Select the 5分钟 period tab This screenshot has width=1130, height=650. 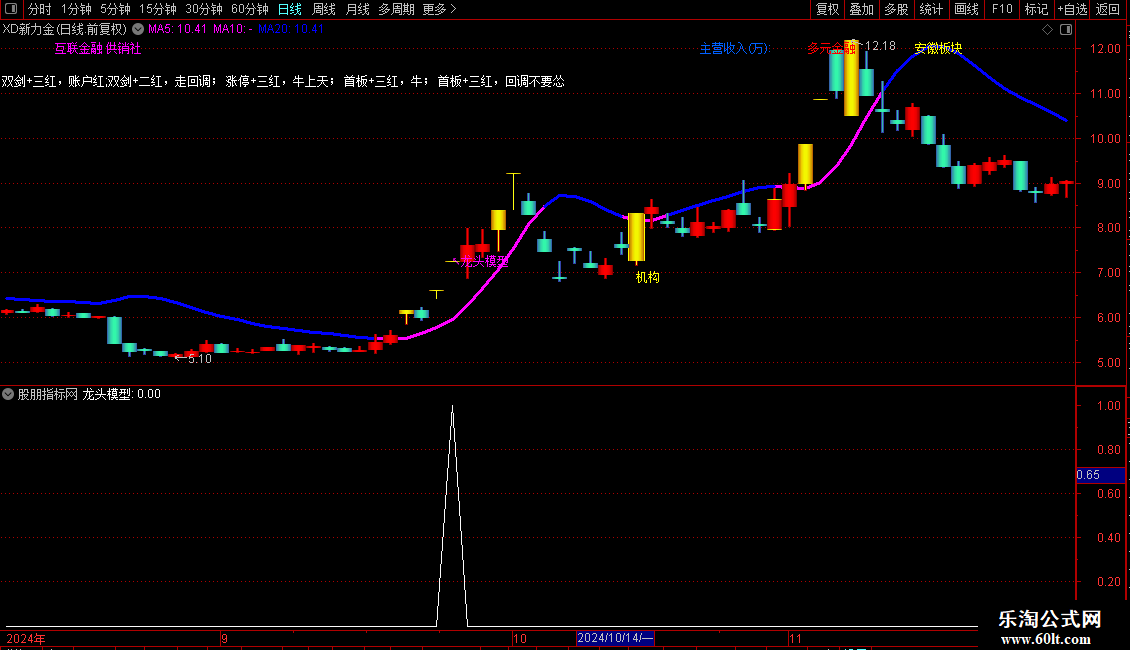[115, 9]
